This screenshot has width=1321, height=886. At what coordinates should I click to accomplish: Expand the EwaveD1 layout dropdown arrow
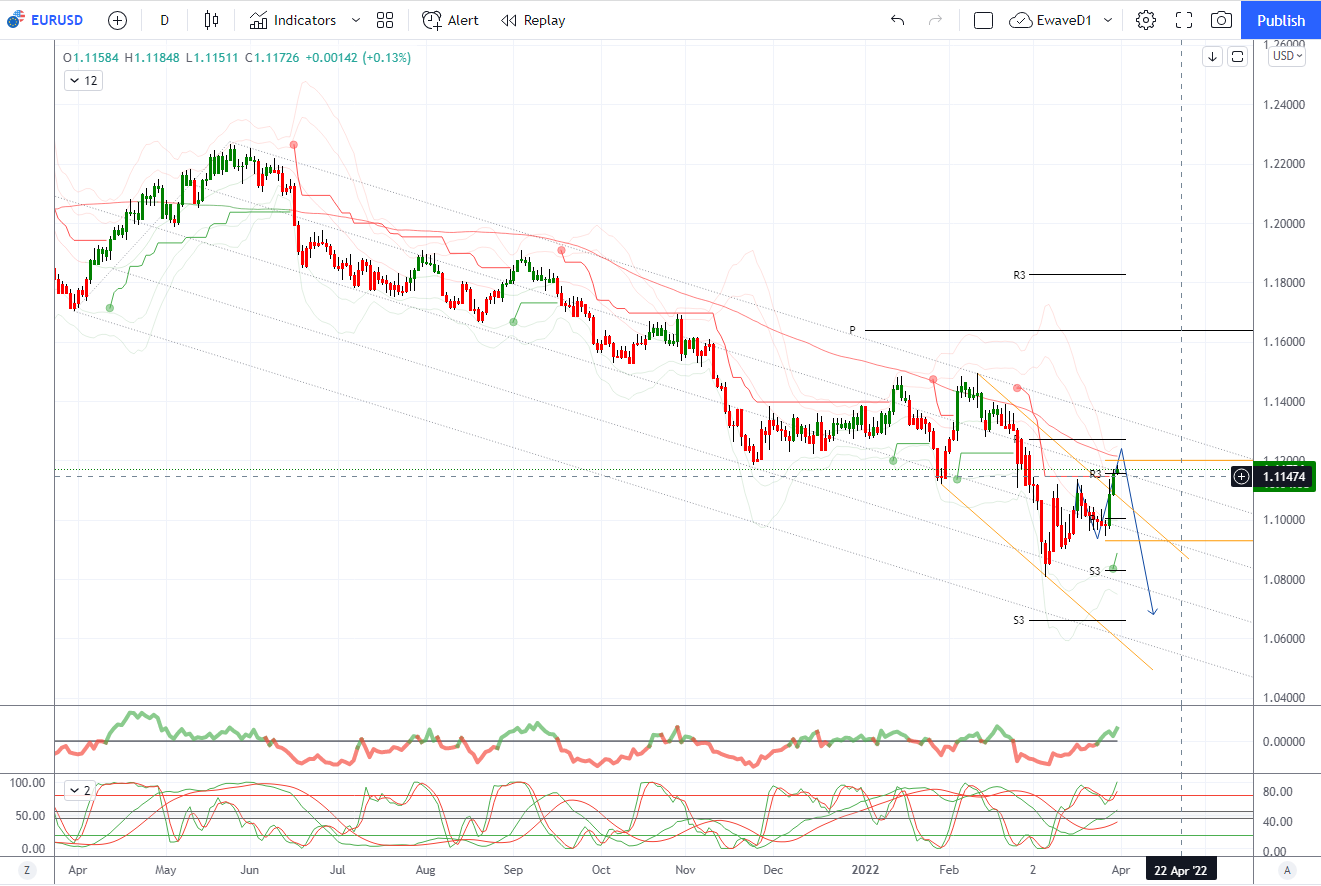click(x=1108, y=20)
